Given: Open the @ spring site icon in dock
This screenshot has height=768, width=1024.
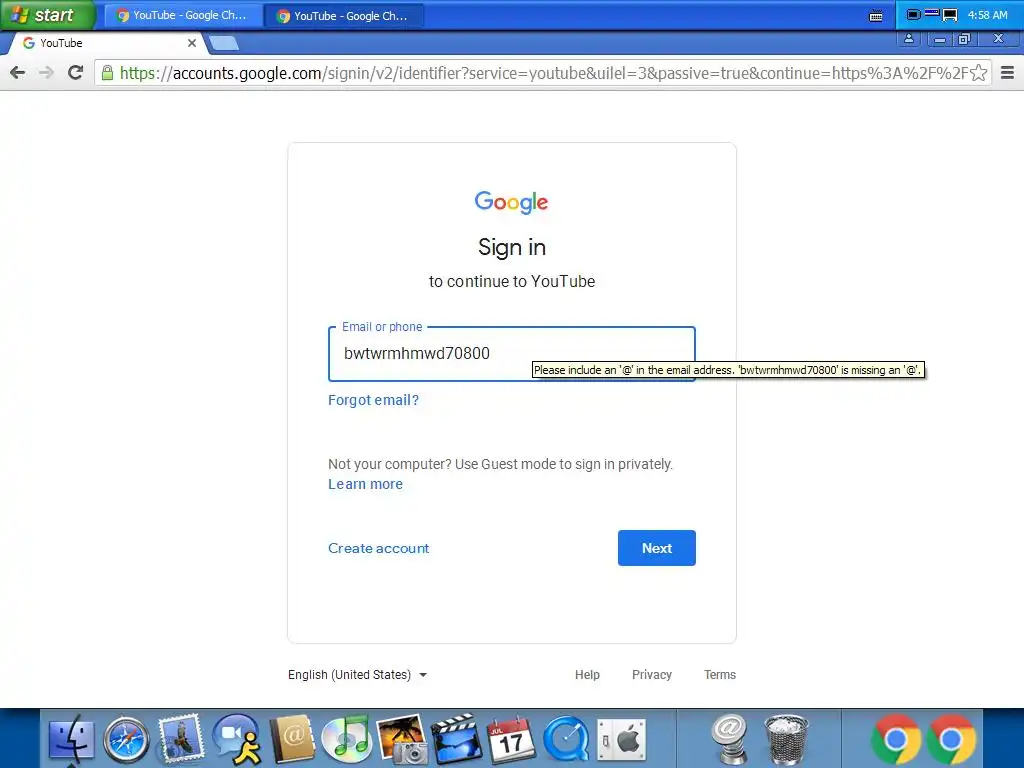Looking at the screenshot, I should (729, 739).
